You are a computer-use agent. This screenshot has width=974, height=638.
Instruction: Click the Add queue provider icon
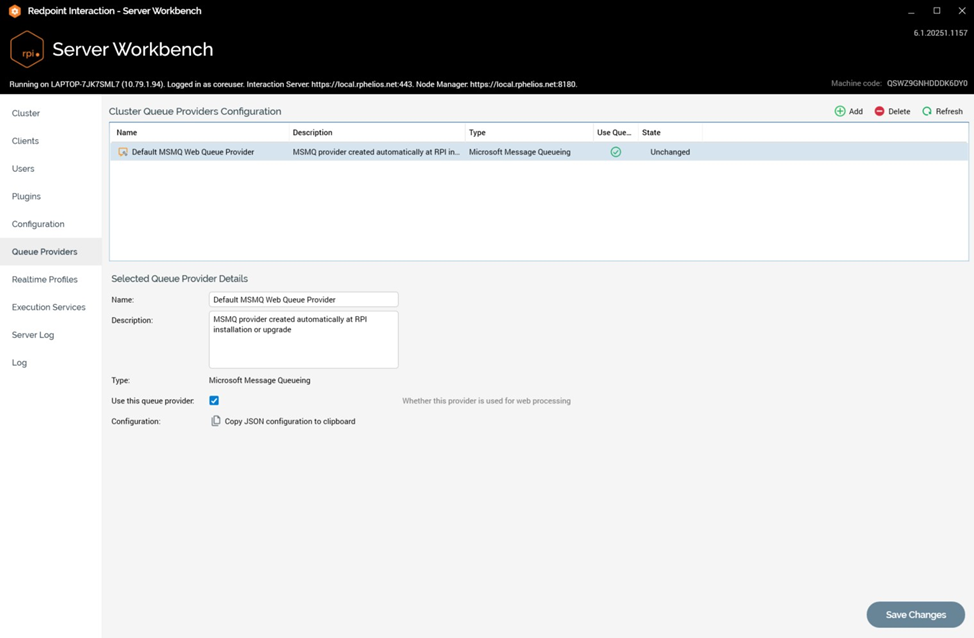(840, 111)
